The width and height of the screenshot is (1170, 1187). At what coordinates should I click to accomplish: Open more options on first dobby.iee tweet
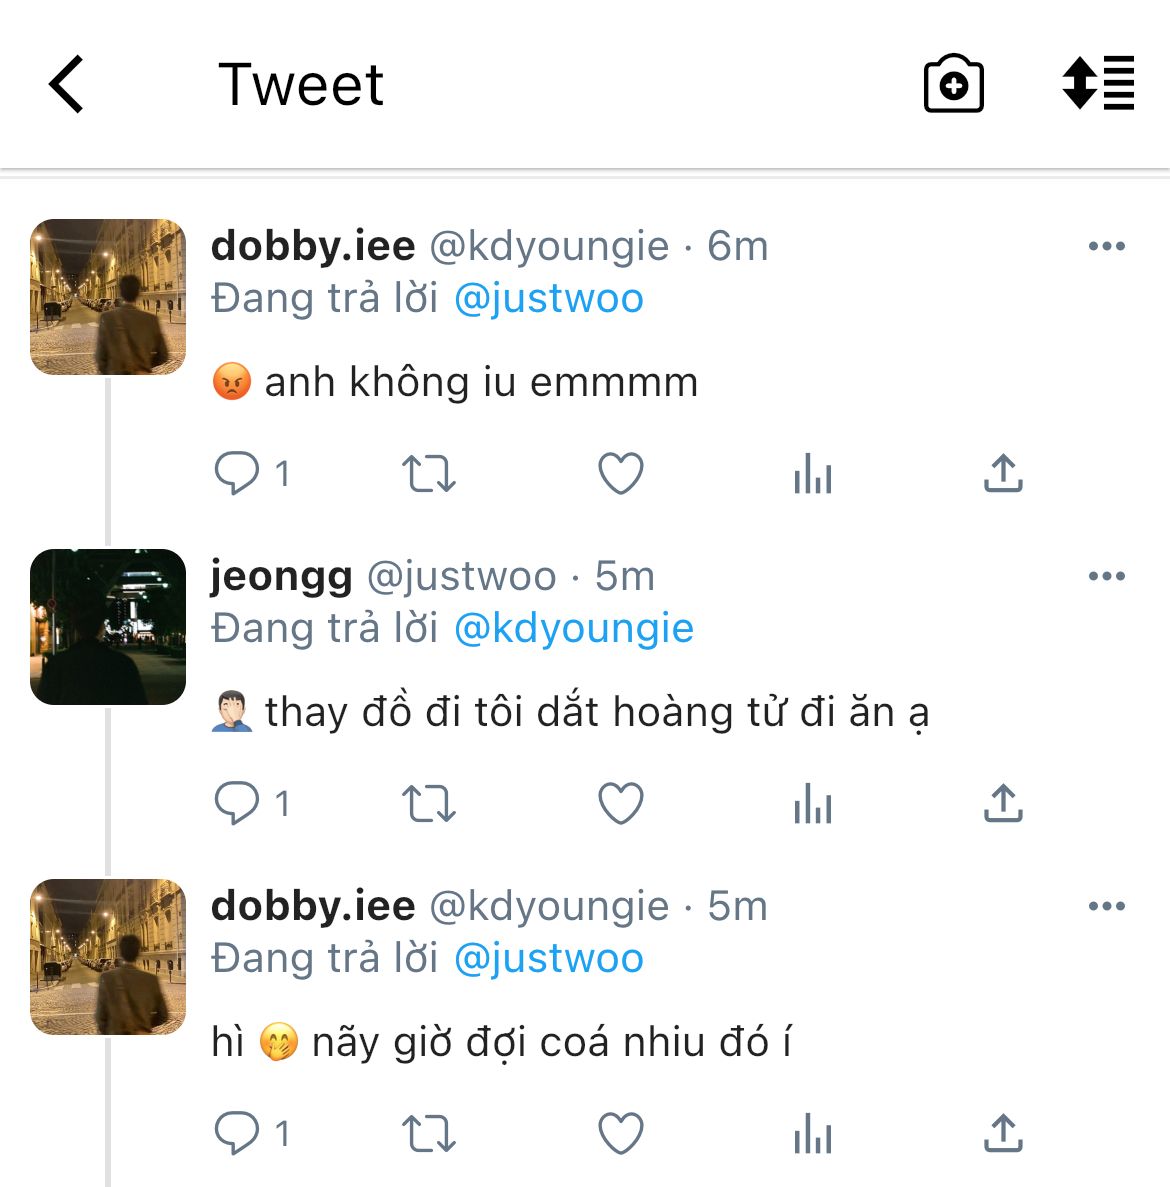click(x=1106, y=246)
